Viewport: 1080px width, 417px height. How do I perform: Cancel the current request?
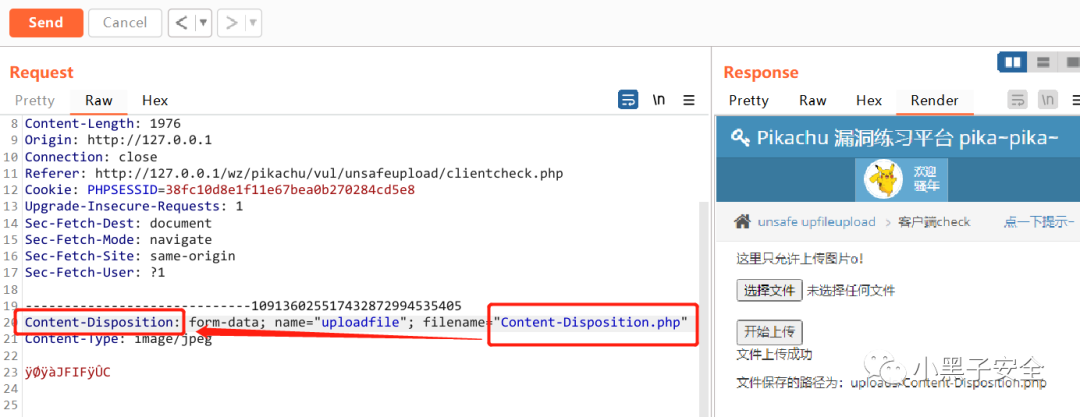tap(125, 23)
